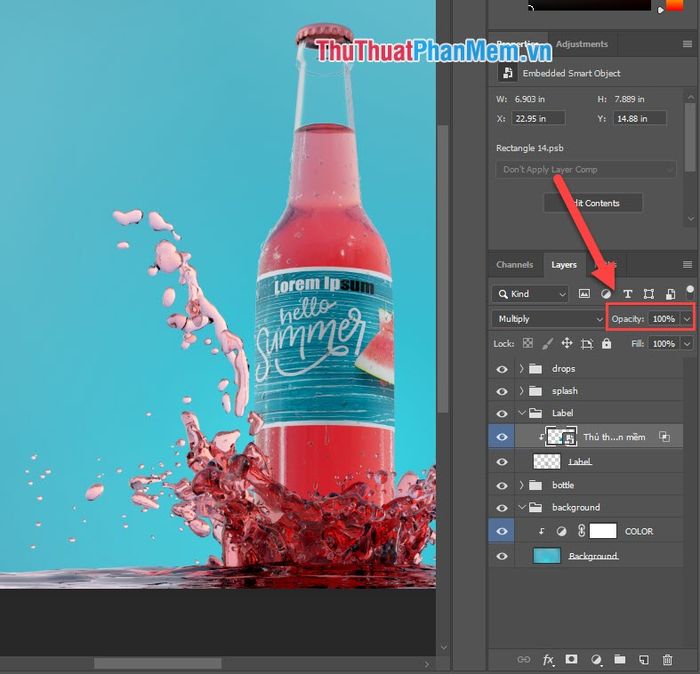Open the Multiply blend mode dropdown

(548, 319)
